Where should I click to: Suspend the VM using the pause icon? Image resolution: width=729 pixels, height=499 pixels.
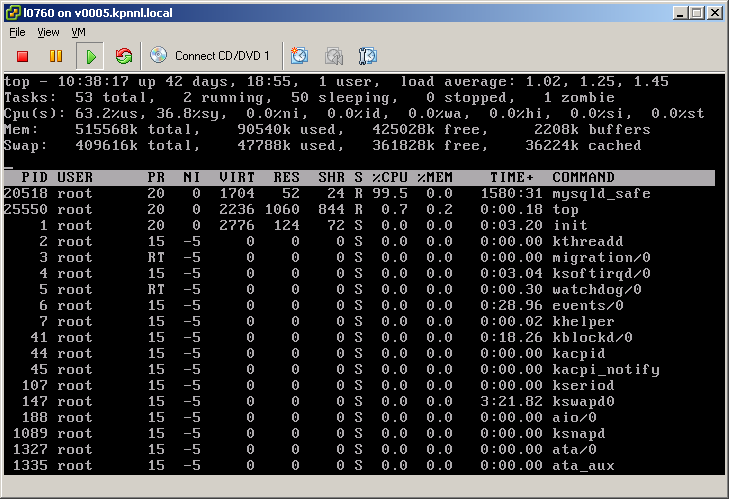point(56,56)
